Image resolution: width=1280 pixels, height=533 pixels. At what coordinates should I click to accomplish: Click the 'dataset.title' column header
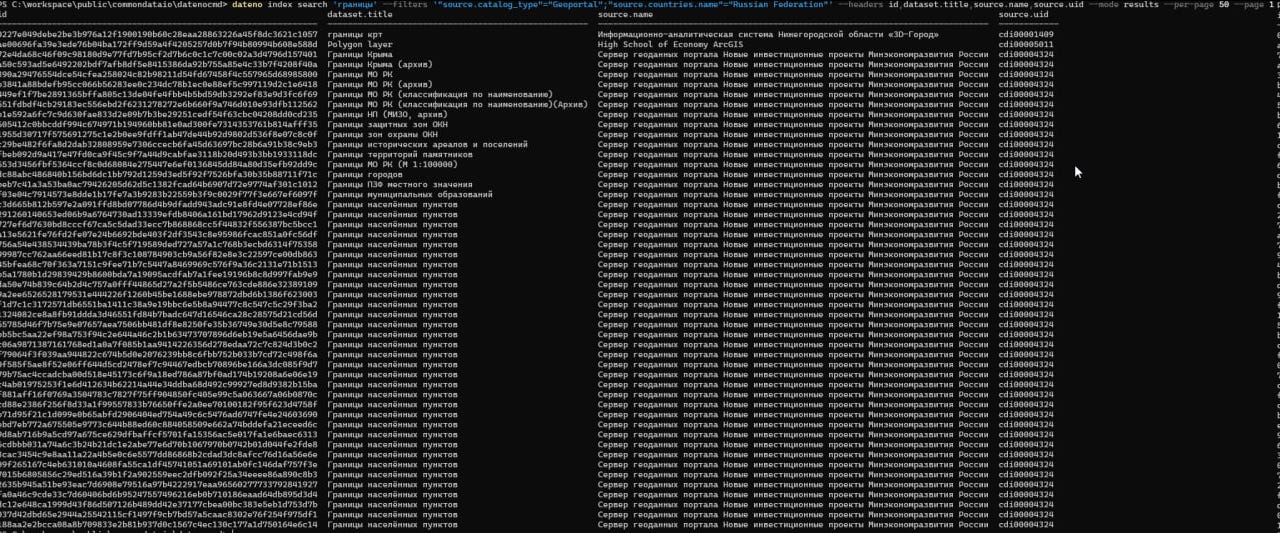pos(362,15)
